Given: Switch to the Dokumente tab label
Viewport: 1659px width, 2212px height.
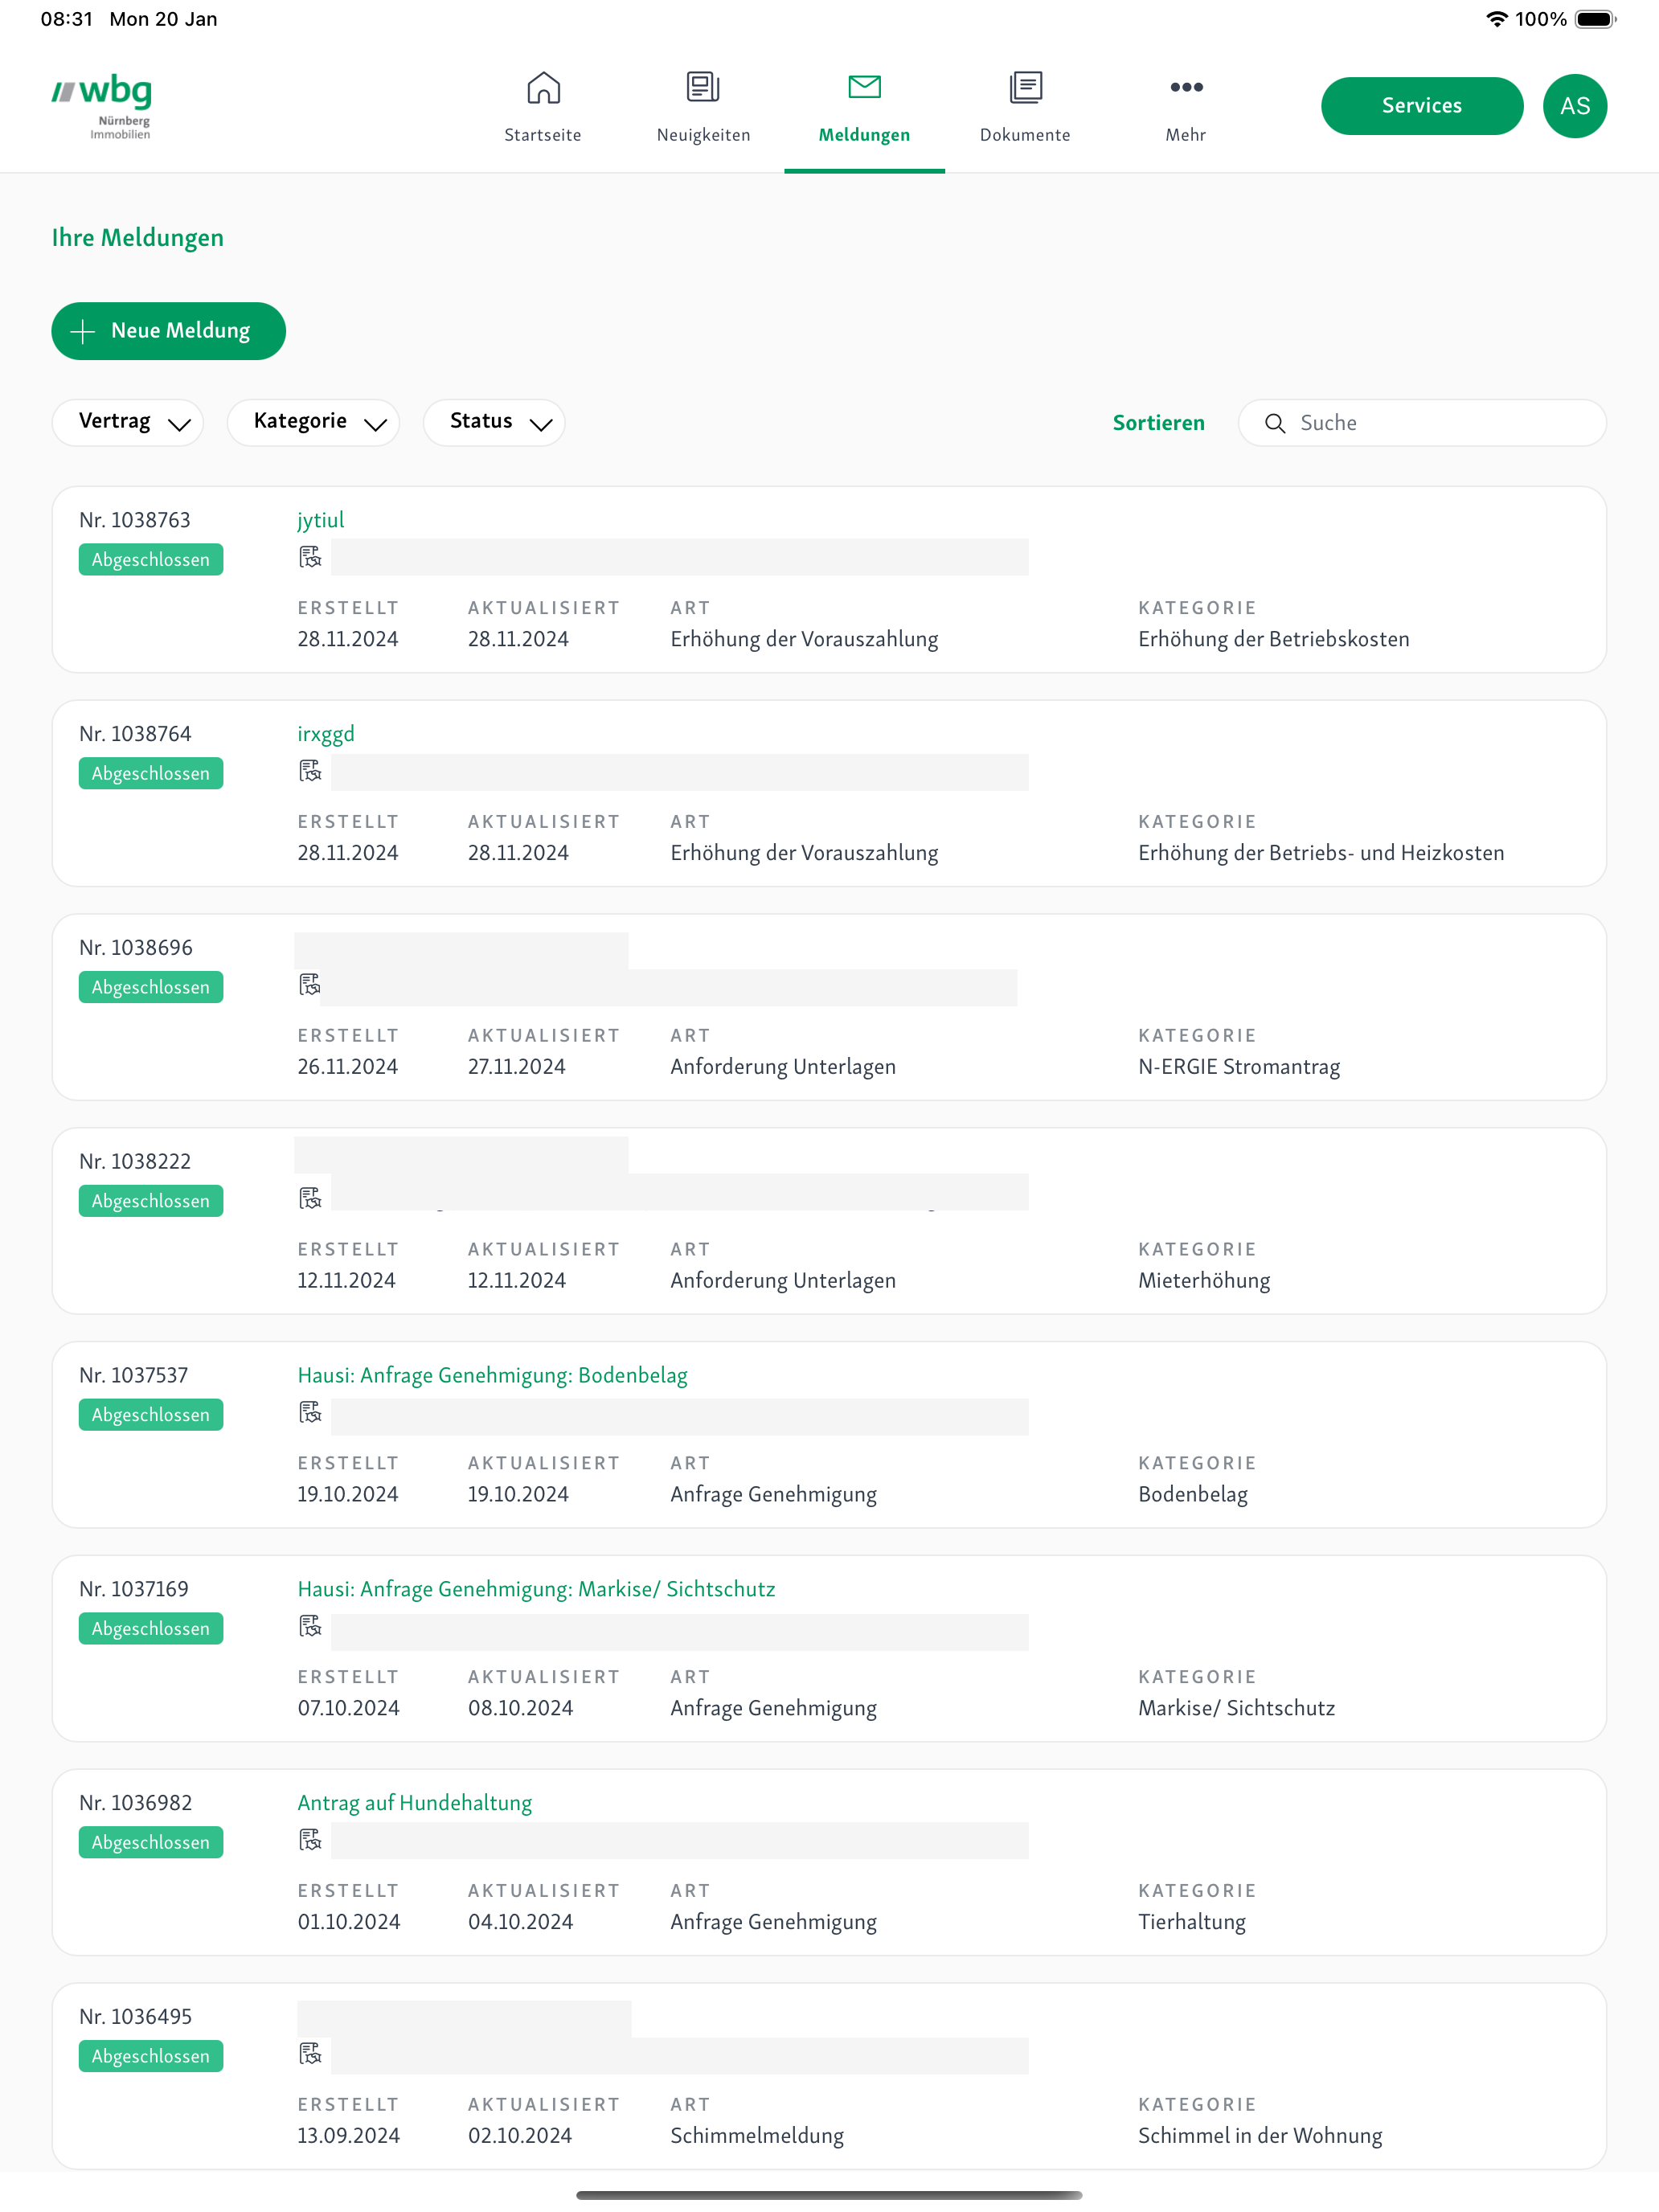Looking at the screenshot, I should pos(1025,135).
